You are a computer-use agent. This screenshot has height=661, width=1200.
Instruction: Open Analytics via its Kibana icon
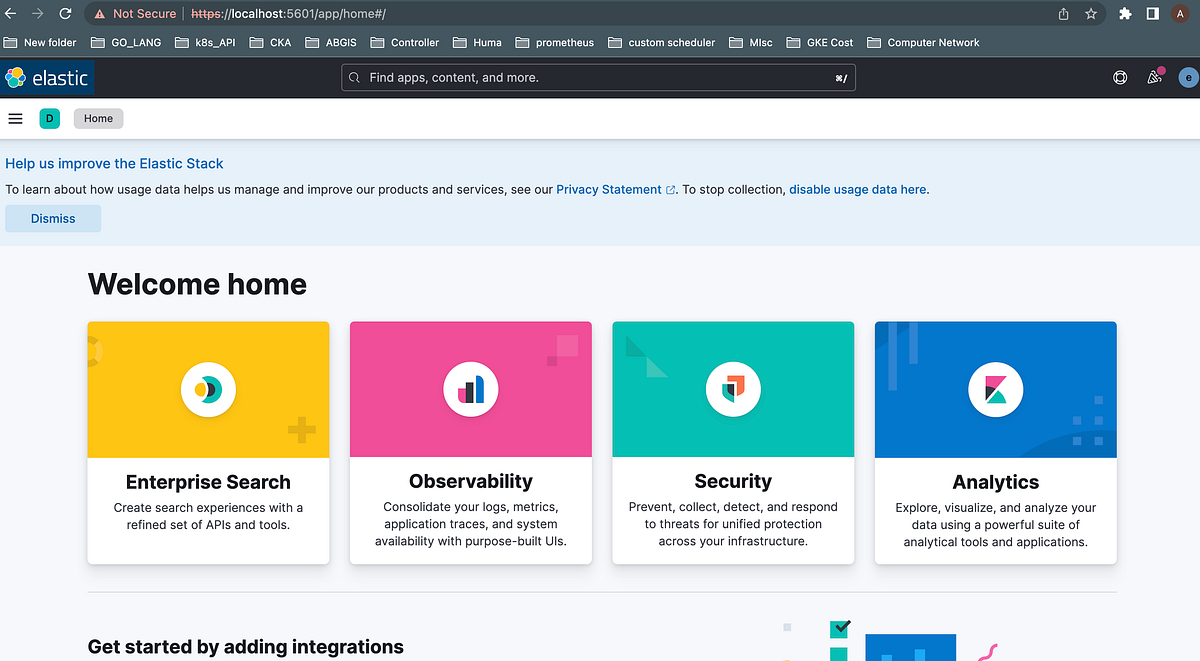[x=995, y=389]
